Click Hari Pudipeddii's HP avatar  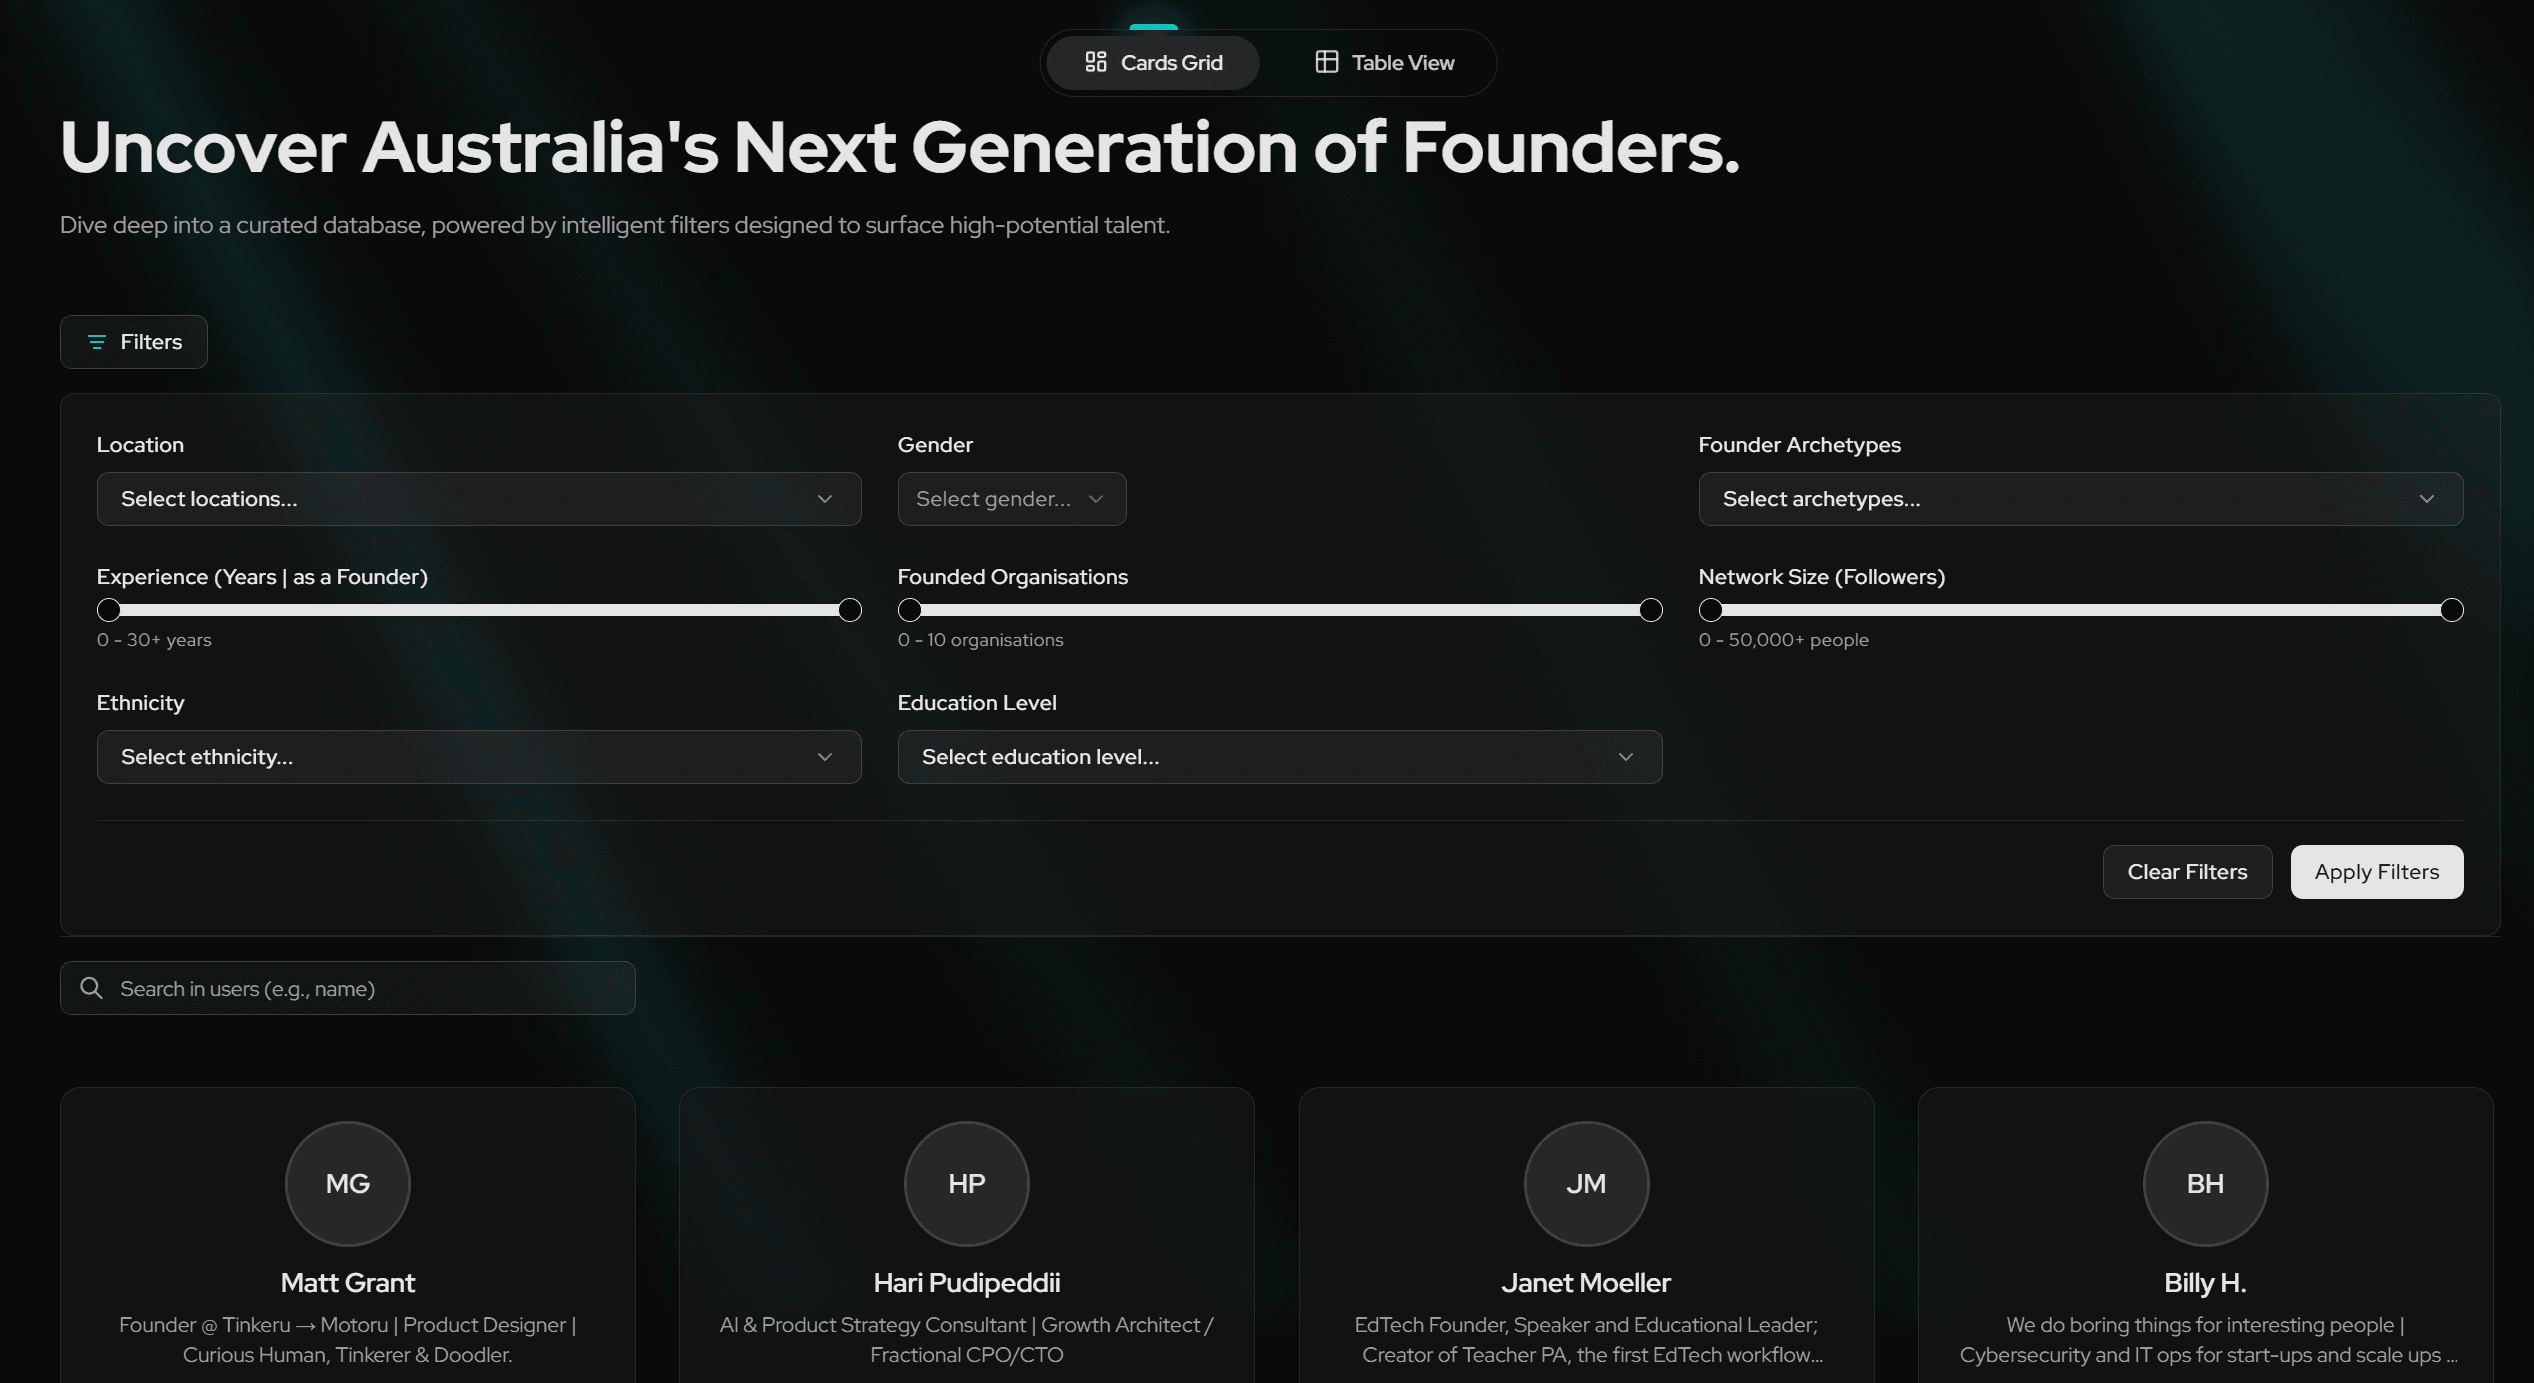(966, 1183)
